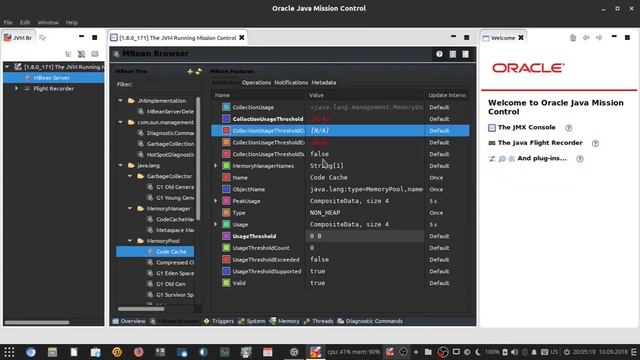Expand the Flight Recorder node
This screenshot has height=360, width=640.
click(x=16, y=88)
